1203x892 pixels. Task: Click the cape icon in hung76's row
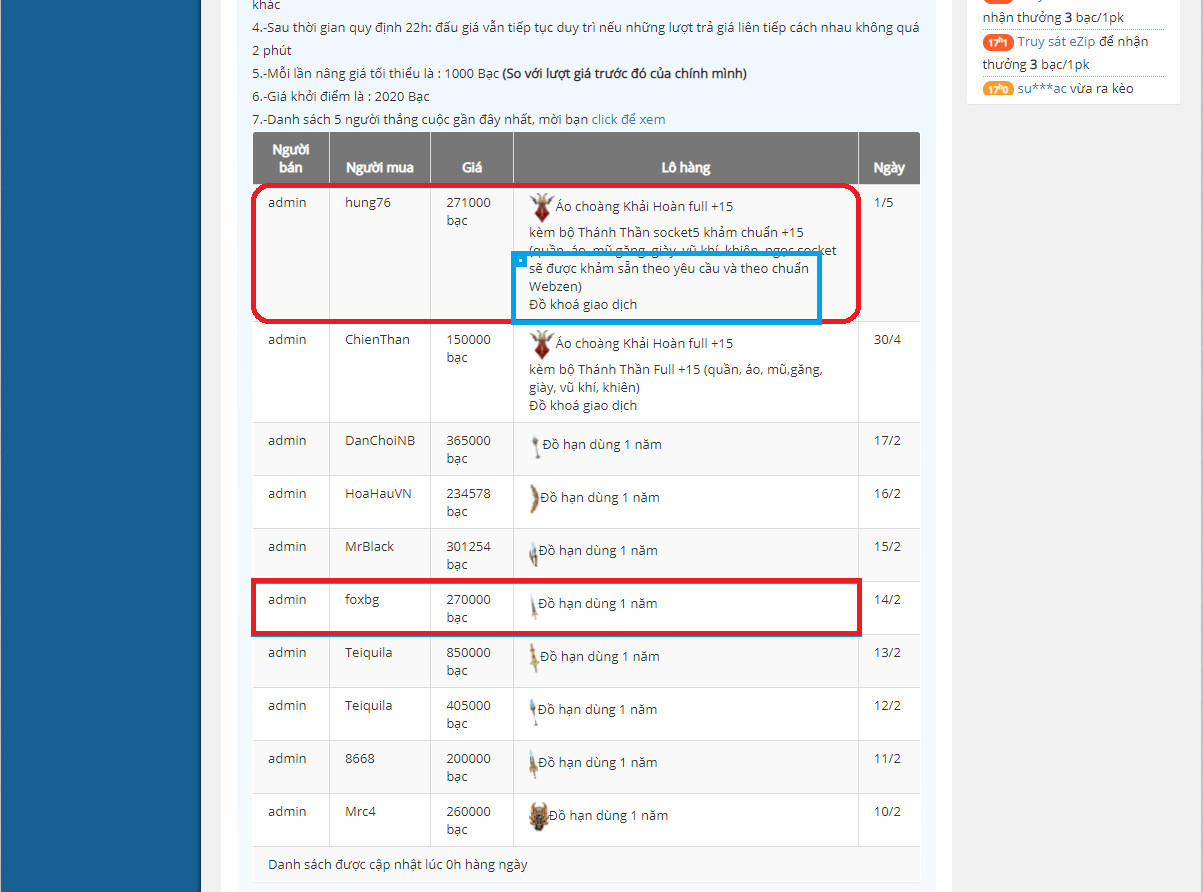pyautogui.click(x=541, y=207)
